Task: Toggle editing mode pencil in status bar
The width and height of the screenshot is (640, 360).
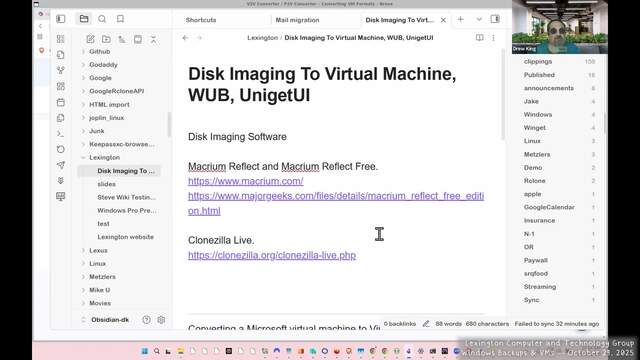Action: (x=426, y=324)
